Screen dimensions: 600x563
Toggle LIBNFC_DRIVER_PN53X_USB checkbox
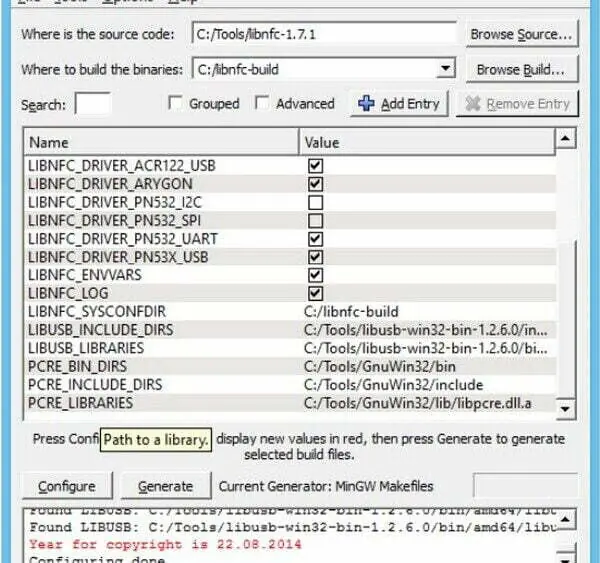coord(315,257)
